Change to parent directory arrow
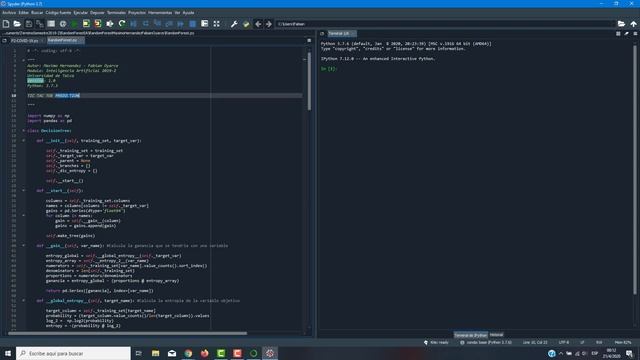The image size is (640, 360). 633,24
